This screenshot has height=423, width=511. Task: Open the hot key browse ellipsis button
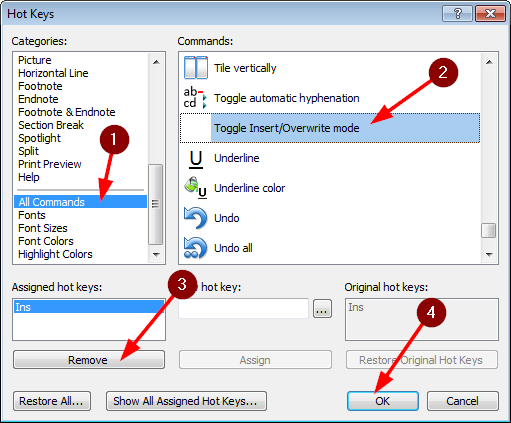coord(322,308)
